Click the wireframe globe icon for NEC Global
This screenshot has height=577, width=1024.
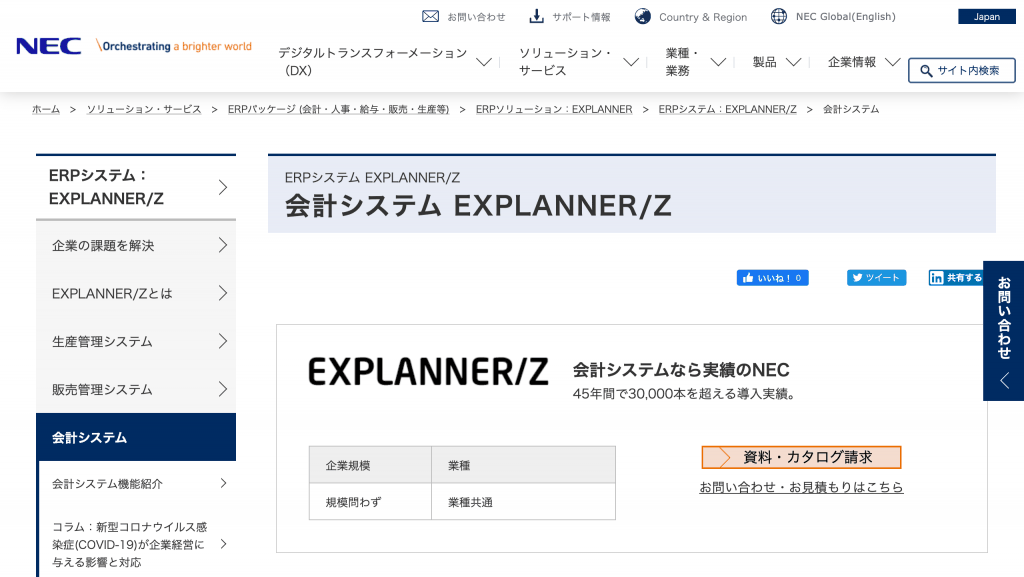pos(778,16)
